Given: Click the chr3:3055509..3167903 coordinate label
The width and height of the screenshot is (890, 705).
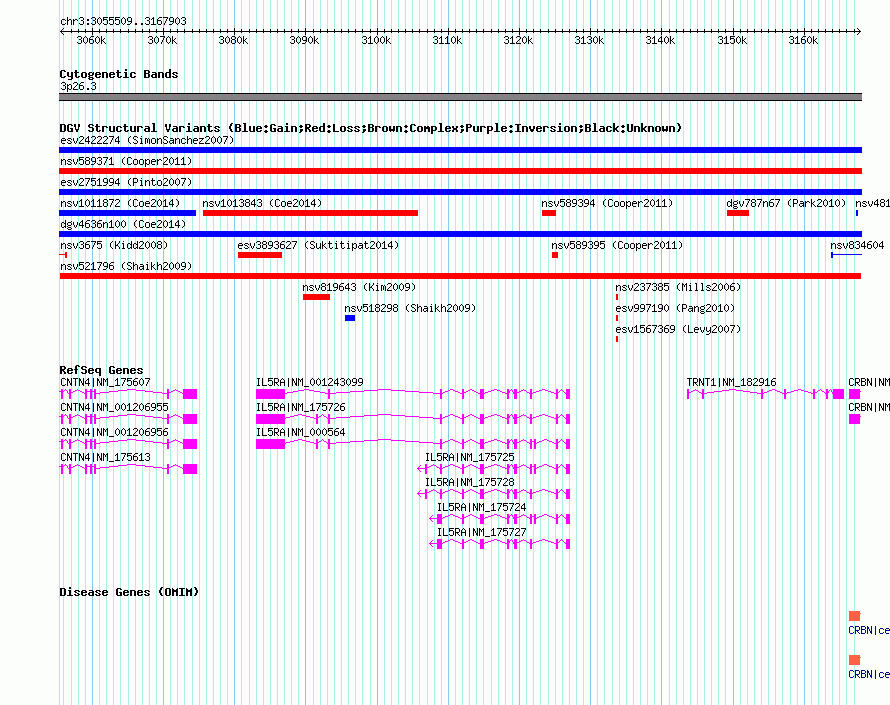Looking at the screenshot, I should click(x=123, y=21).
